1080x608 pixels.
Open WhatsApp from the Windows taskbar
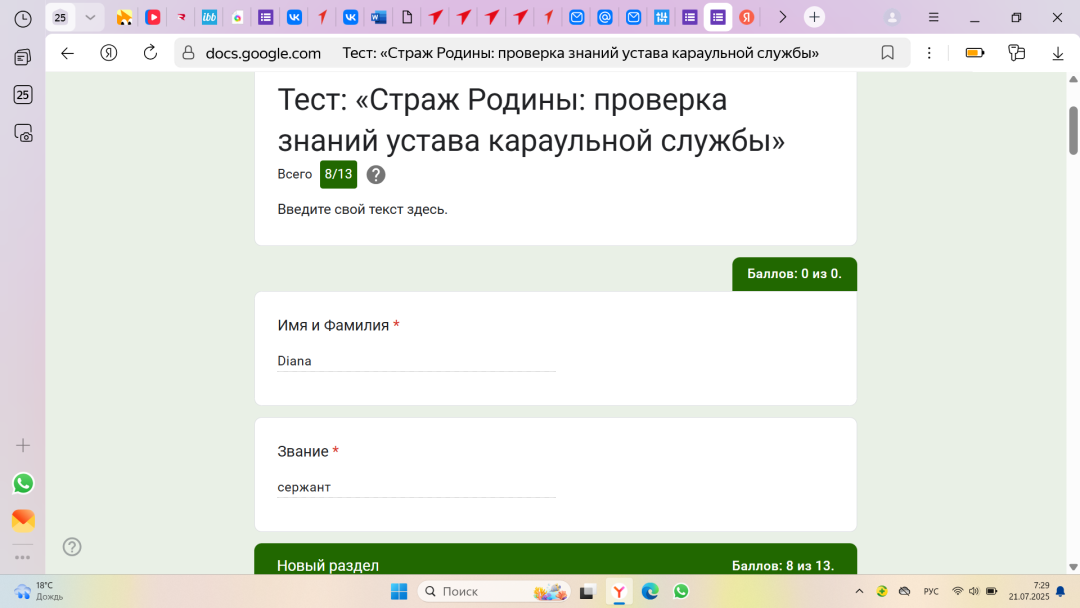point(681,591)
